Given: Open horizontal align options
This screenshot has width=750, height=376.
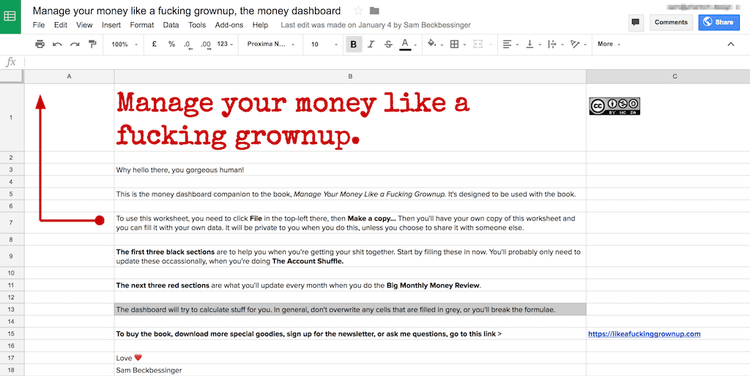Looking at the screenshot, I should (507, 44).
